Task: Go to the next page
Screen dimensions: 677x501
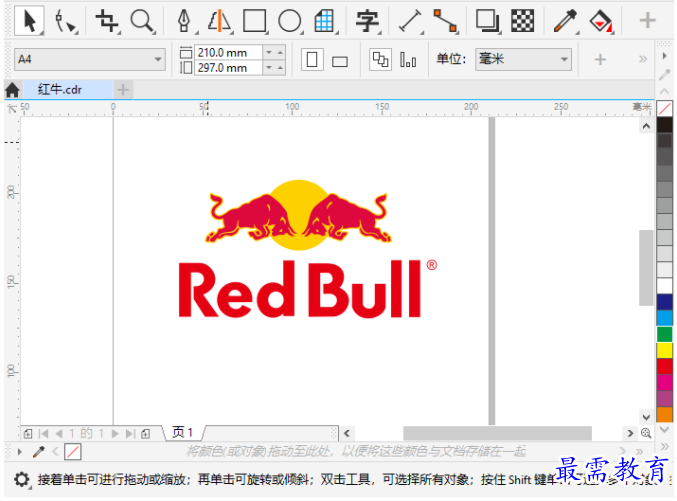Action: coord(115,433)
